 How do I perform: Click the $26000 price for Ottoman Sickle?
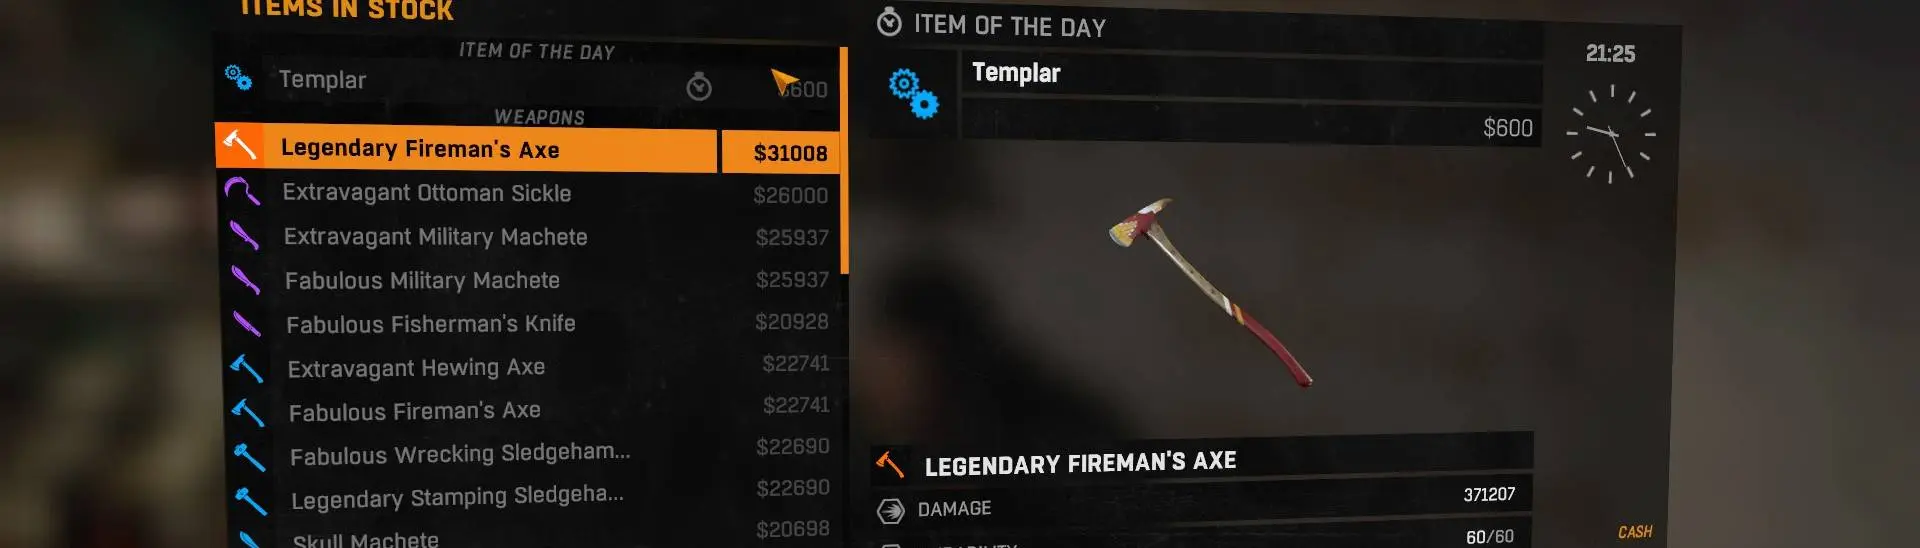coord(790,195)
